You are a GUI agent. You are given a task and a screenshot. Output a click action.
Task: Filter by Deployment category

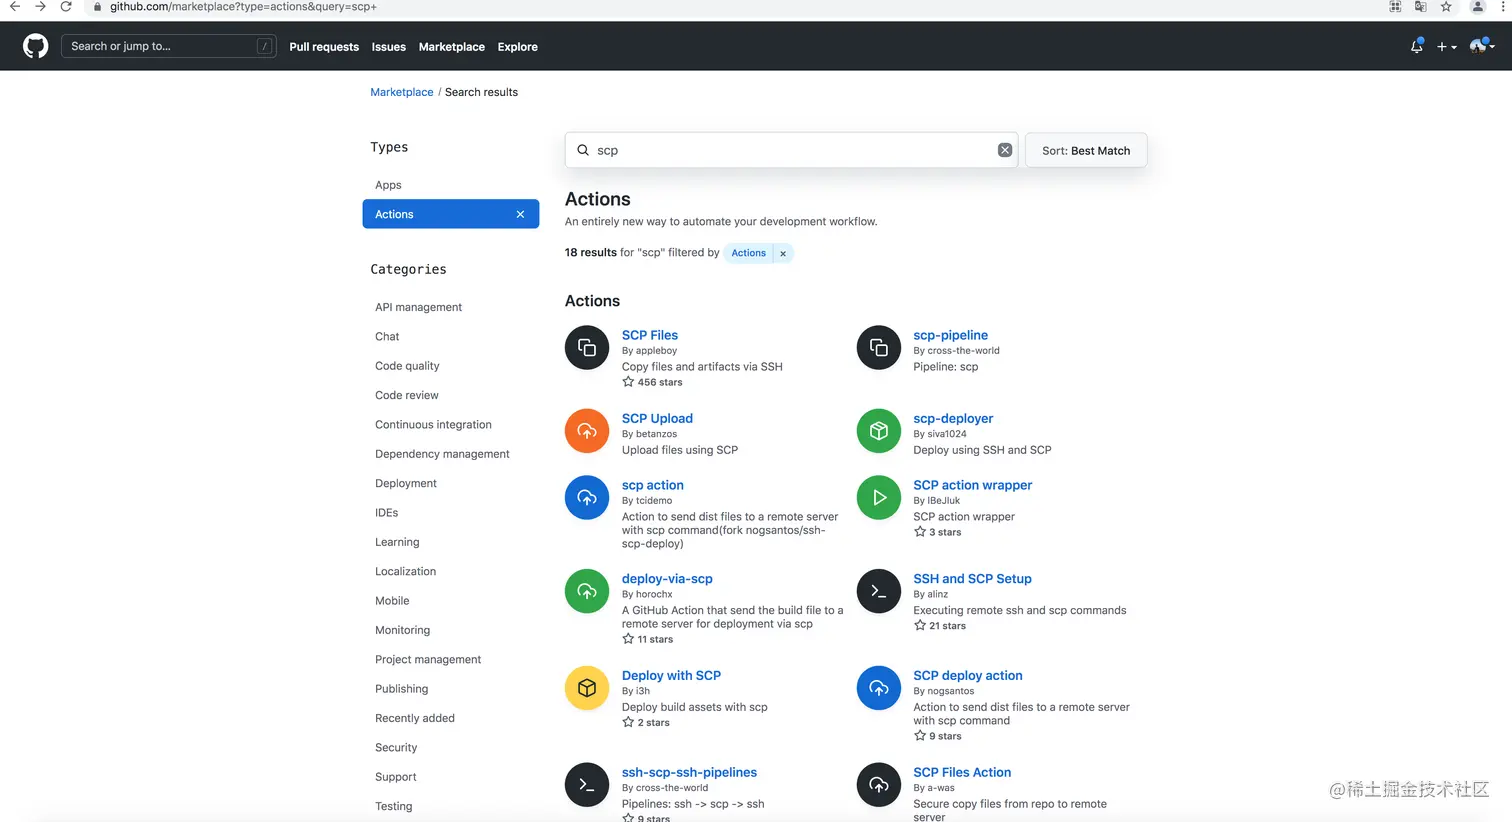406,483
